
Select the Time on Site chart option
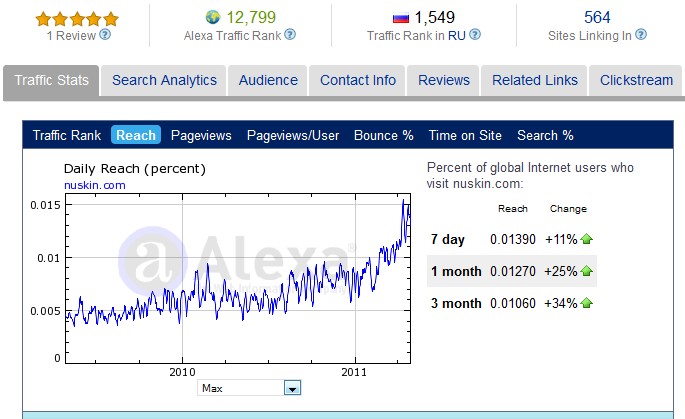(x=465, y=135)
